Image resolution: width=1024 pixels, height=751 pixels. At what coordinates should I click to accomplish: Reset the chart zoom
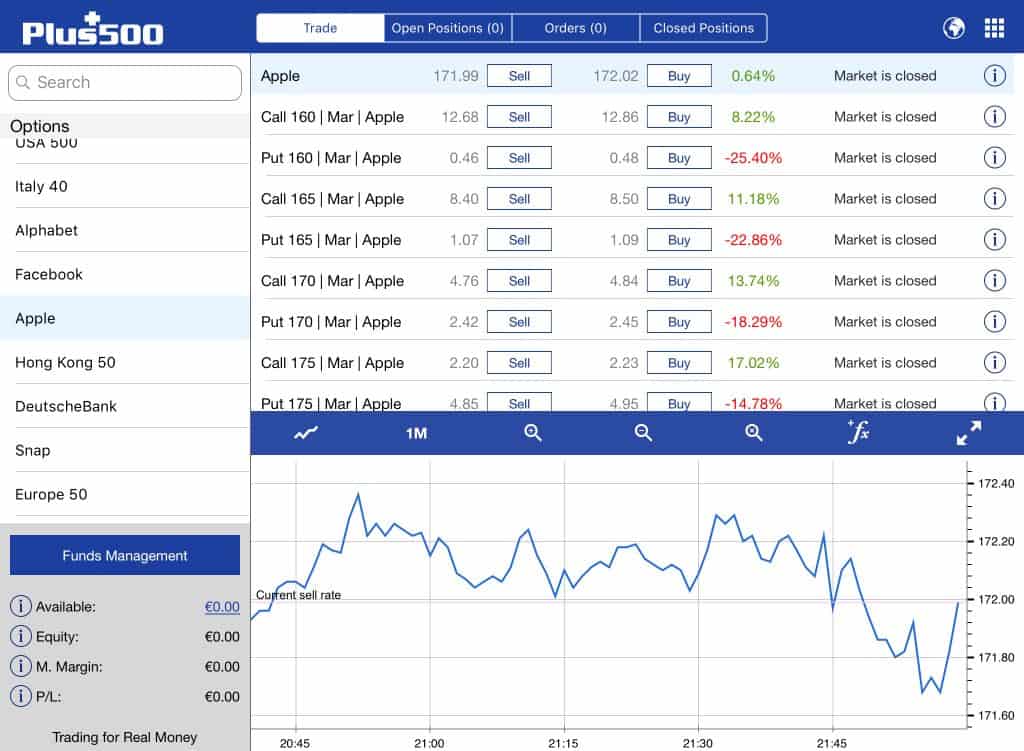click(x=753, y=432)
